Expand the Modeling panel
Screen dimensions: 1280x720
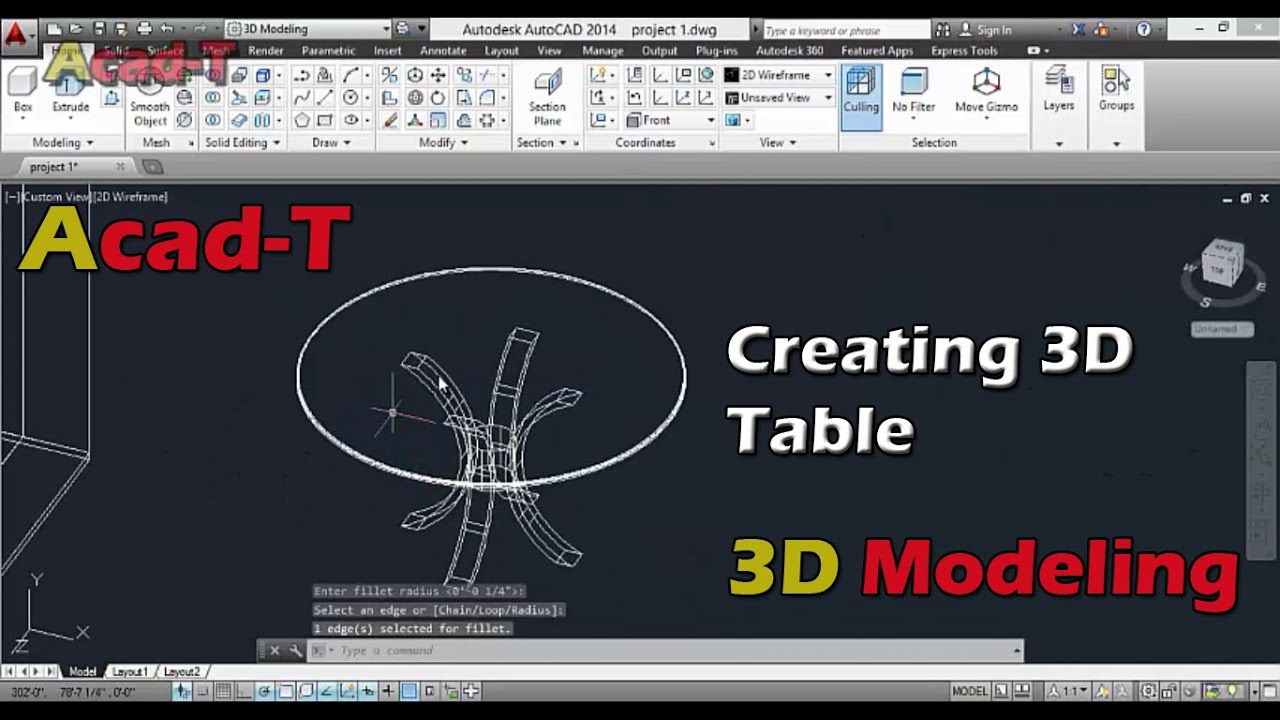[63, 143]
